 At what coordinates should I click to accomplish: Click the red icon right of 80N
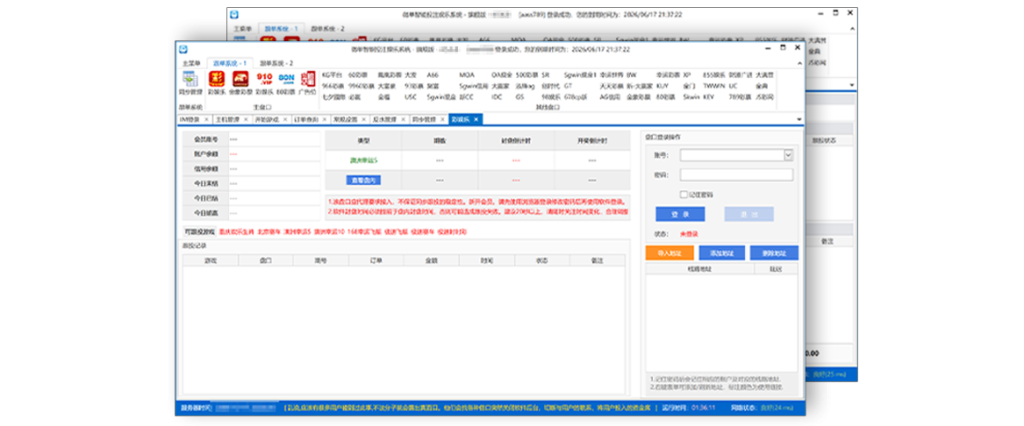309,79
